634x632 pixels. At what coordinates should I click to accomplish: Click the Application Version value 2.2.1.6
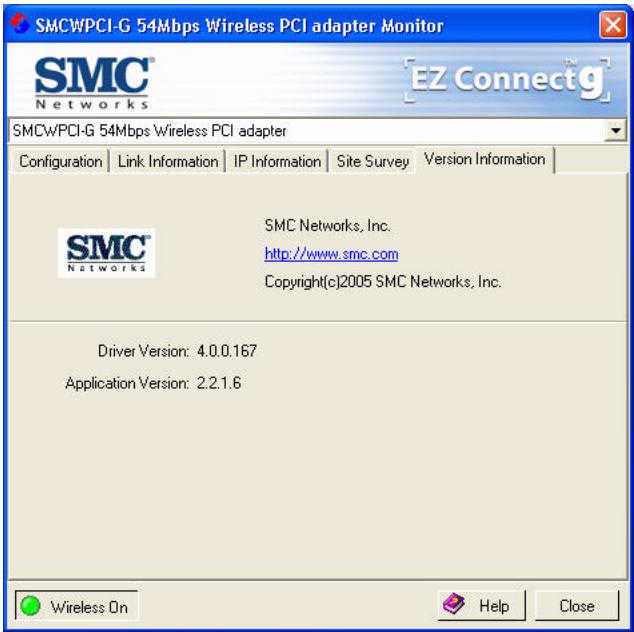pyautogui.click(x=219, y=383)
